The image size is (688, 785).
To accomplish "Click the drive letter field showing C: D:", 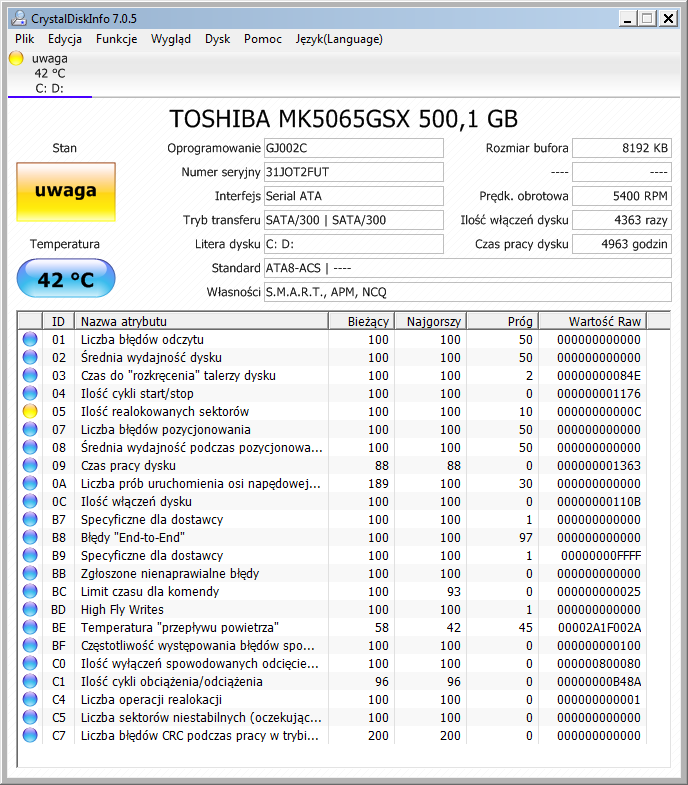I will coord(354,244).
